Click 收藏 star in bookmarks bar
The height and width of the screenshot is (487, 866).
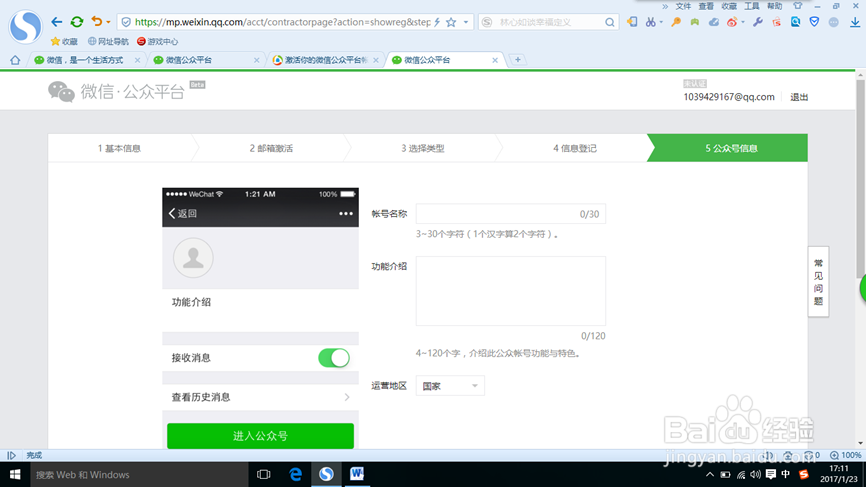tap(64, 41)
